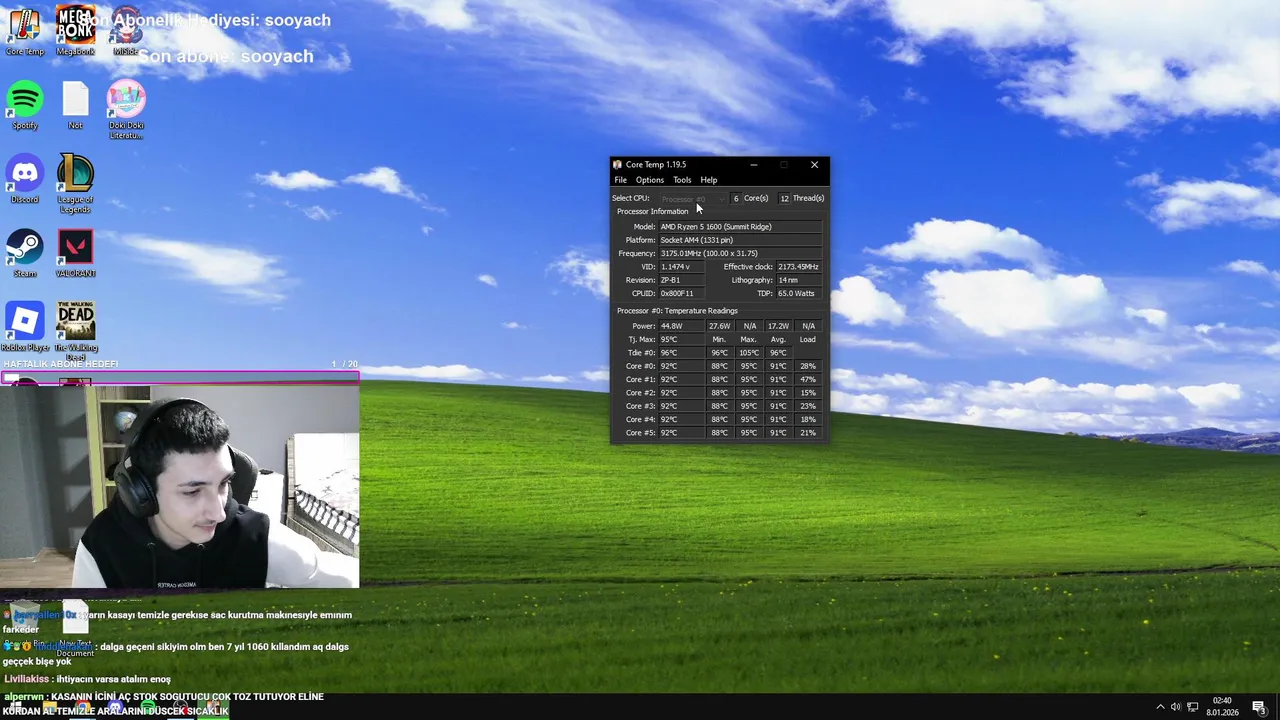Click the Core #3 row label

640,406
